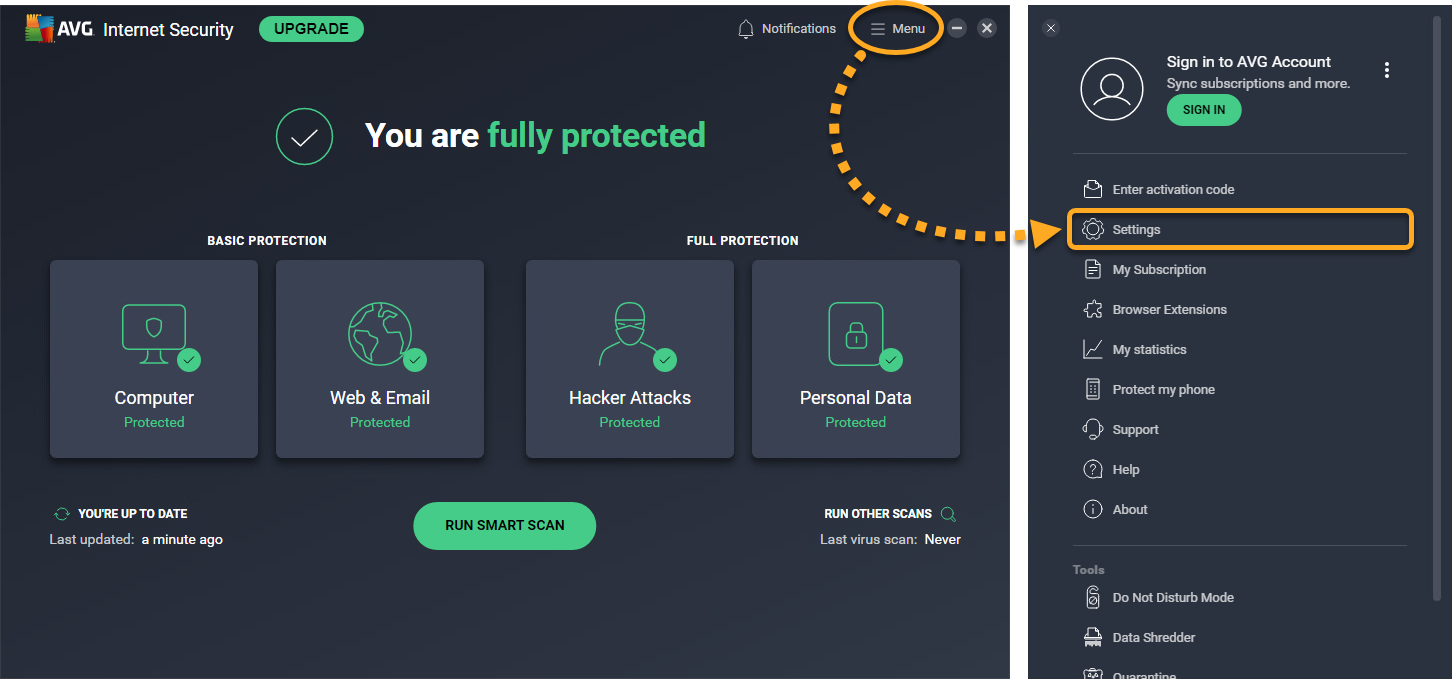Screen dimensions: 1452x679
Task: Click the Data Shredder icon
Action: (x=1093, y=638)
